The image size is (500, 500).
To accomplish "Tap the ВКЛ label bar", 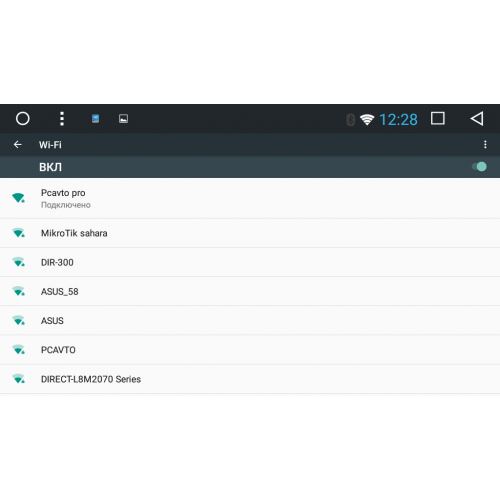I will pos(250,167).
